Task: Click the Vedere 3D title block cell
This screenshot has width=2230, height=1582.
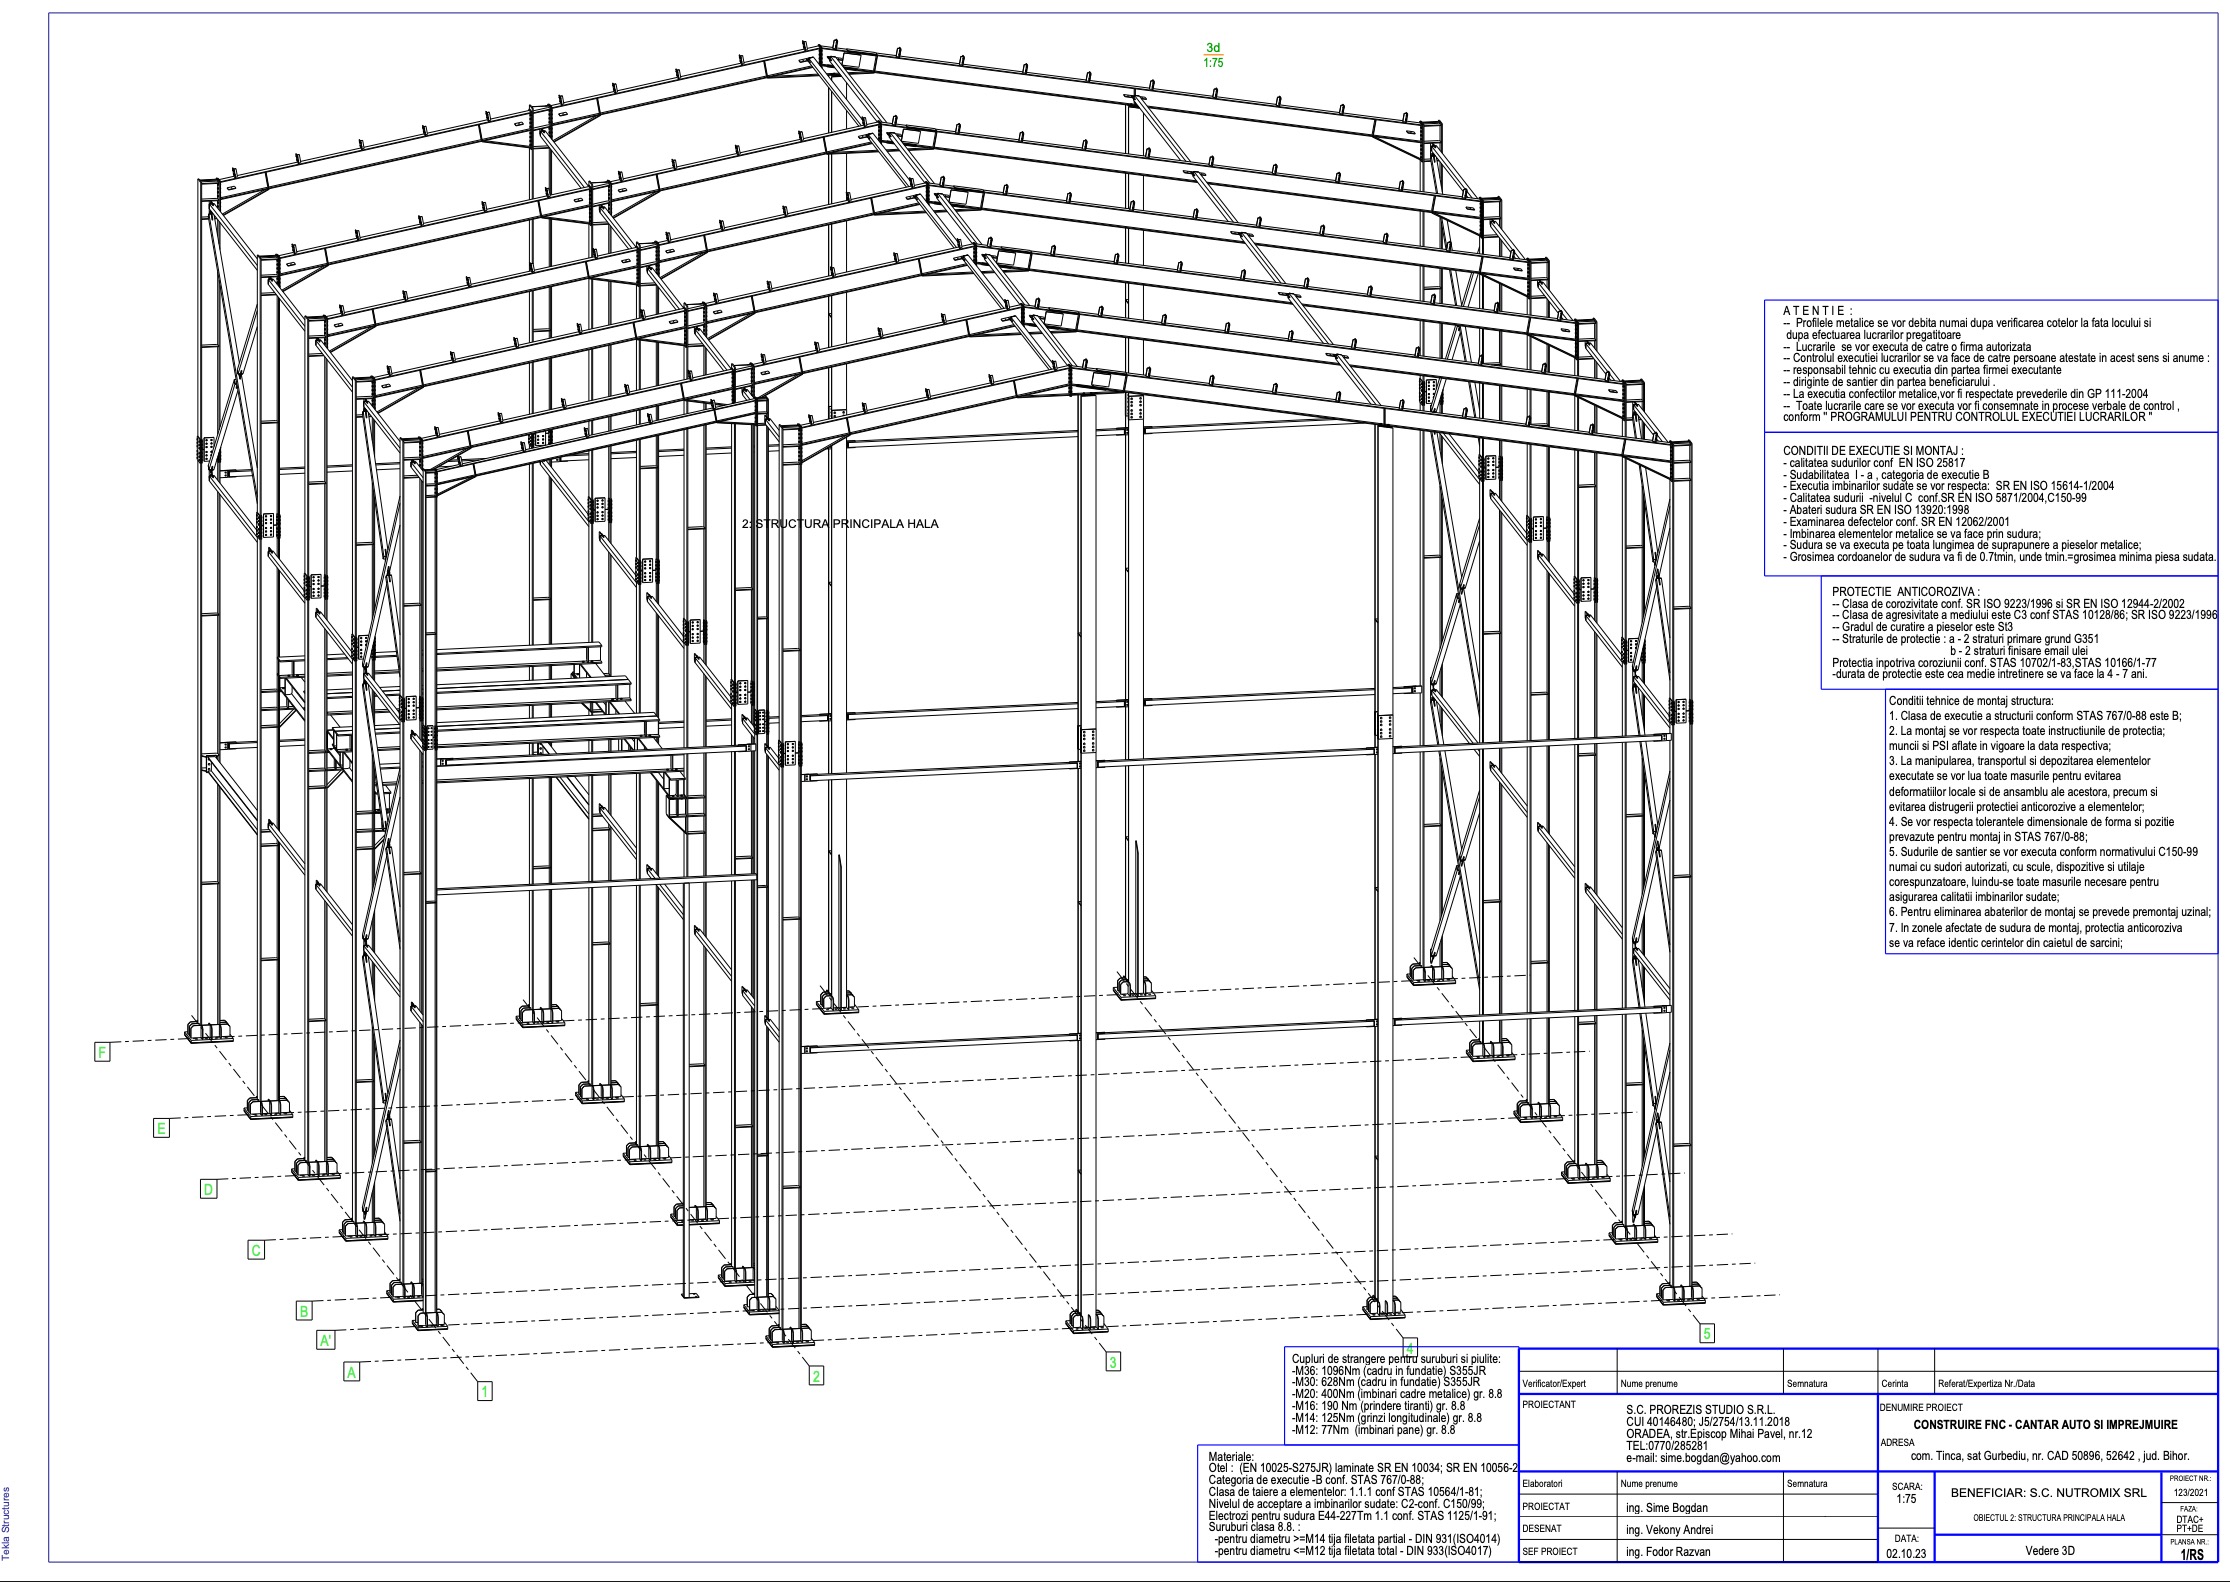Action: click(2049, 1552)
